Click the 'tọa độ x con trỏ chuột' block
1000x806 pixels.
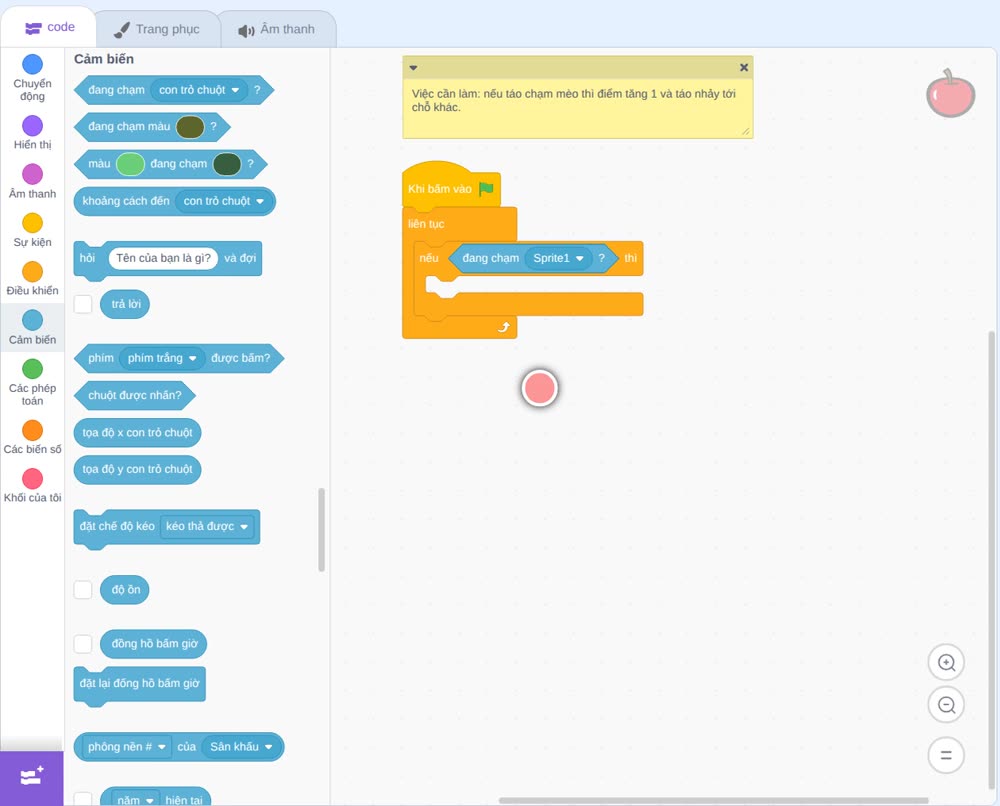pyautogui.click(x=137, y=432)
